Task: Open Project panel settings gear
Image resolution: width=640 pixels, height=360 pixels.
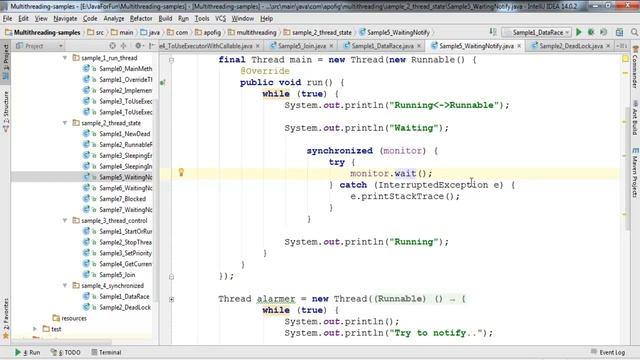Action: pyautogui.click(x=138, y=46)
